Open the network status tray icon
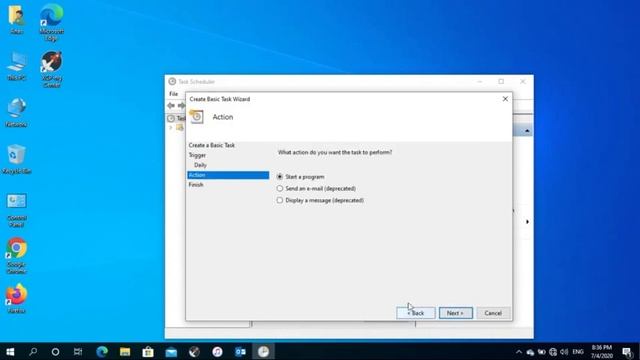The image size is (640, 360). click(x=553, y=352)
